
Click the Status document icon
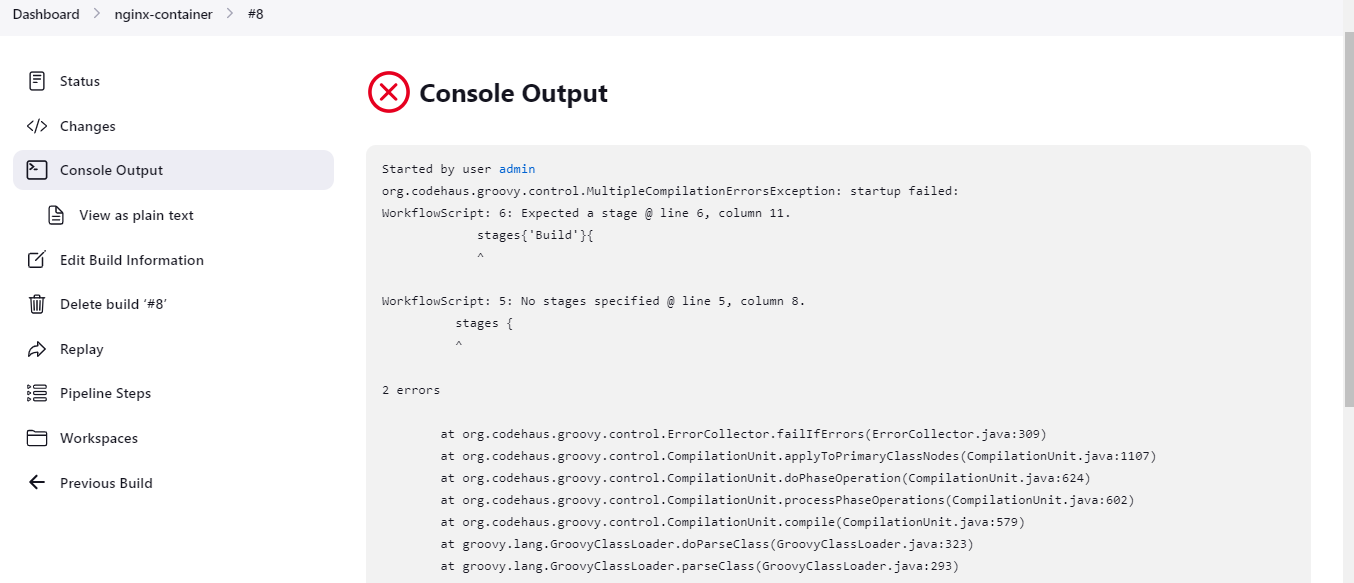[x=37, y=81]
